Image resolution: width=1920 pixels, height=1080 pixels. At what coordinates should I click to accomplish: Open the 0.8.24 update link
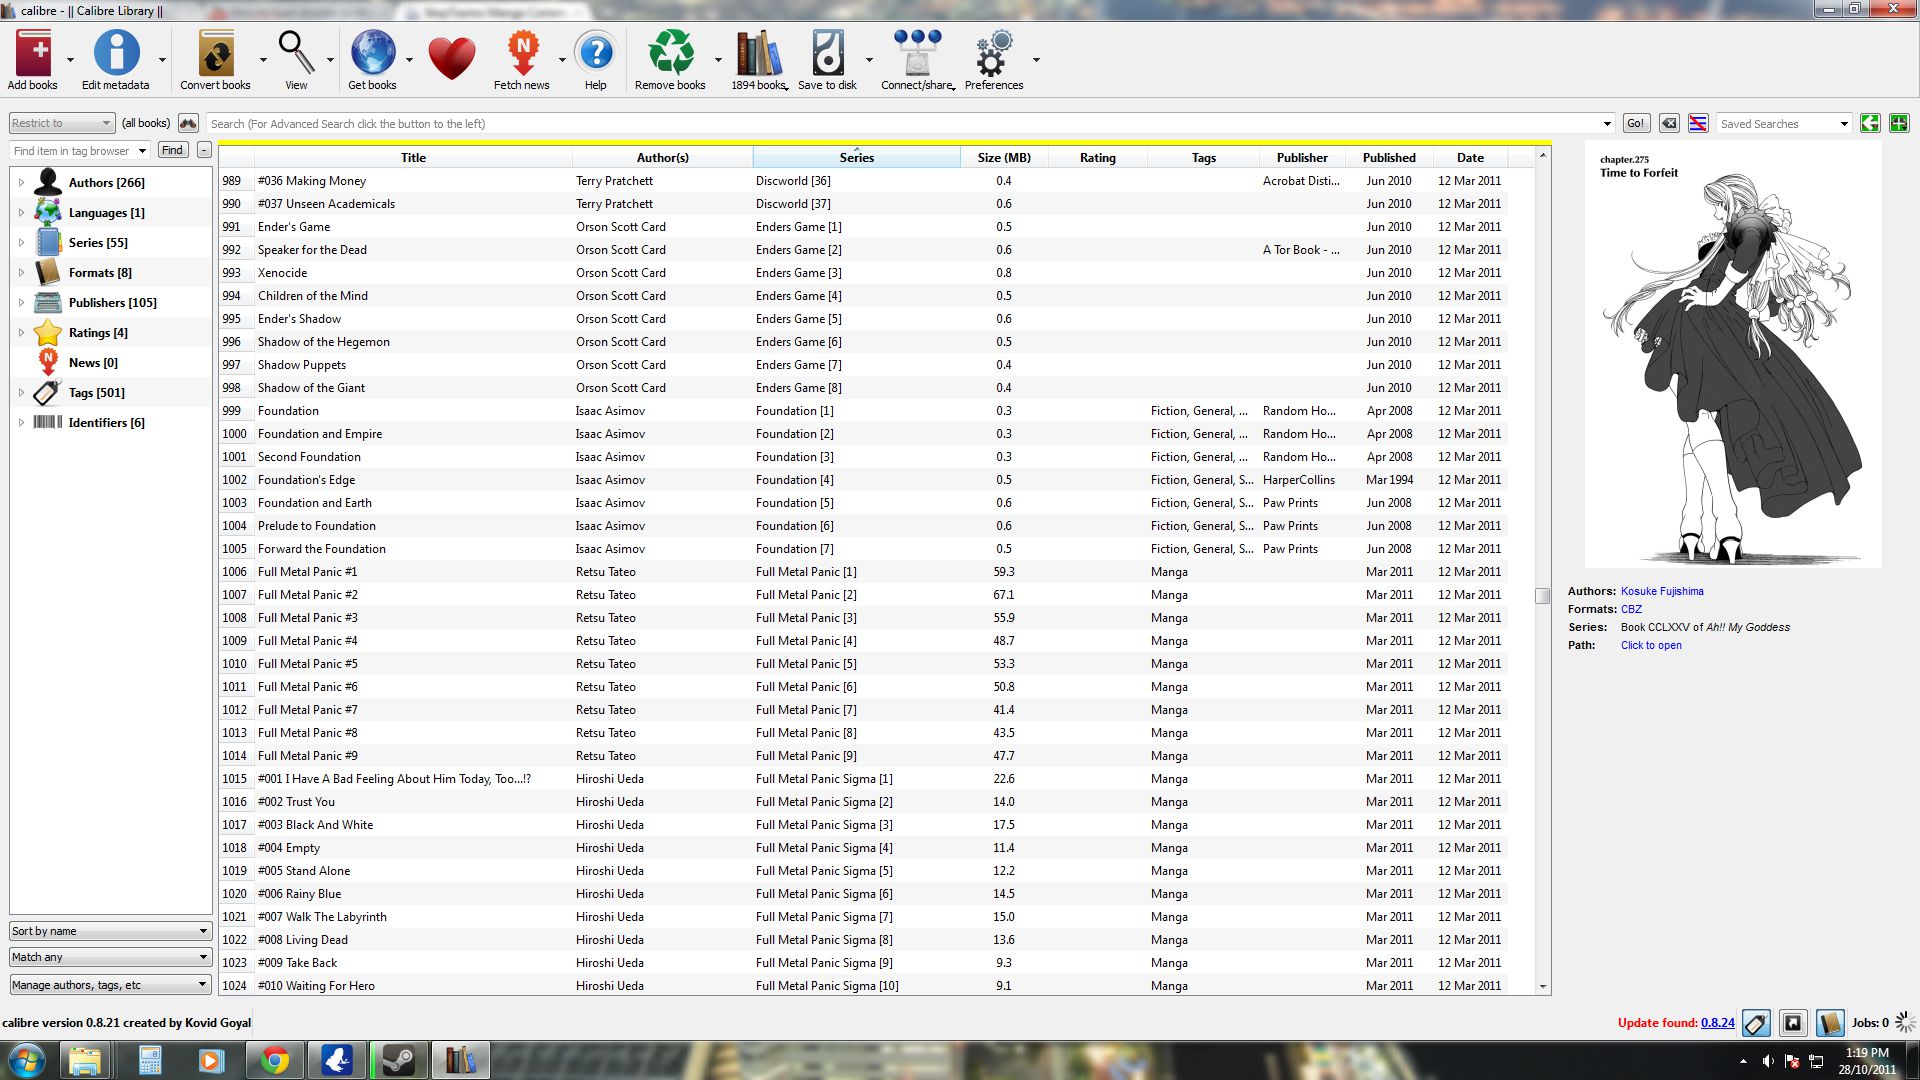point(1717,1023)
